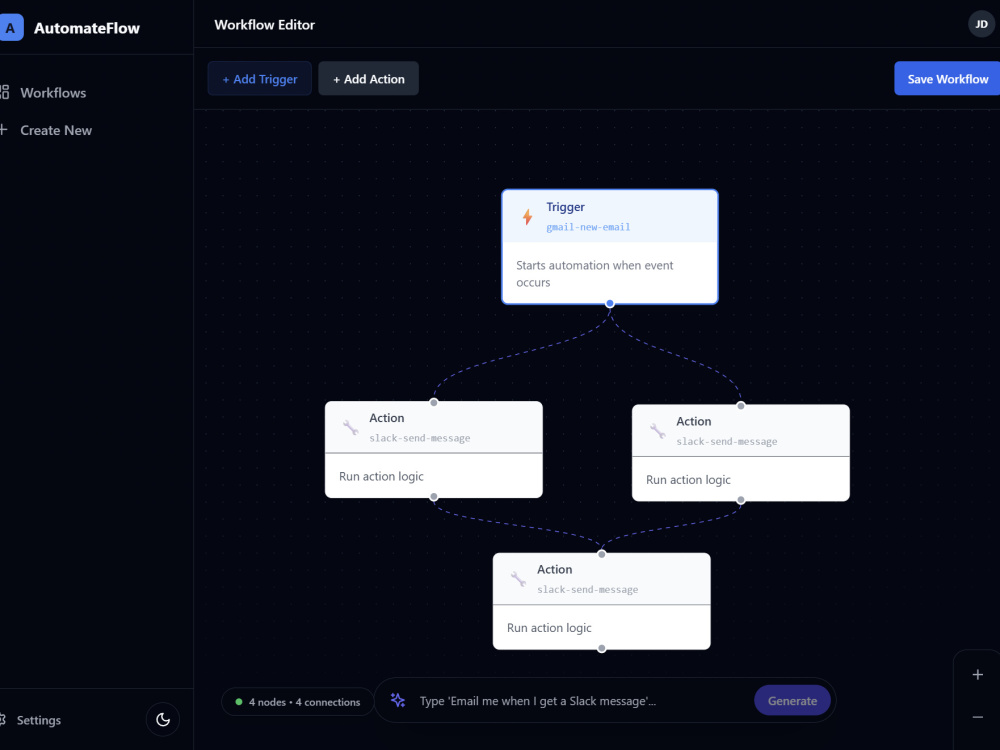Select the right Action node title
Viewport: 1000px width, 750px height.
[694, 421]
